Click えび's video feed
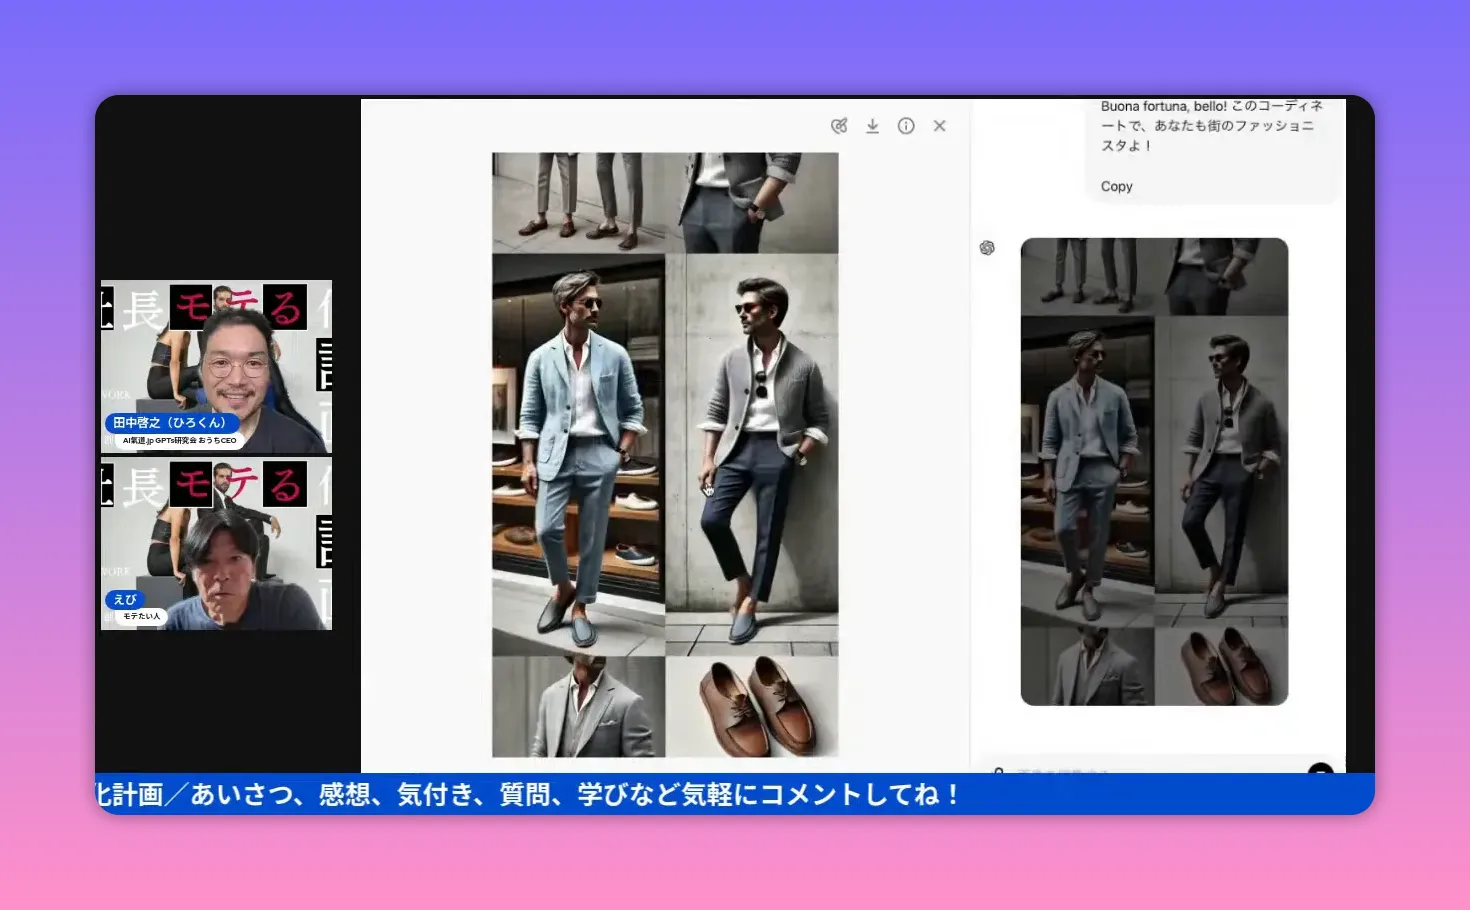Screen dimensions: 1470x910 tap(215, 545)
